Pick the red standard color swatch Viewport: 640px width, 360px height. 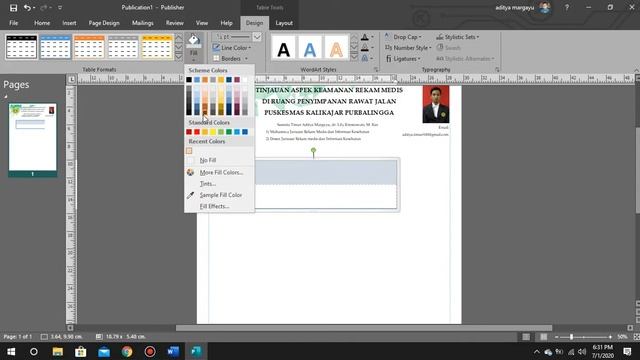(x=197, y=132)
